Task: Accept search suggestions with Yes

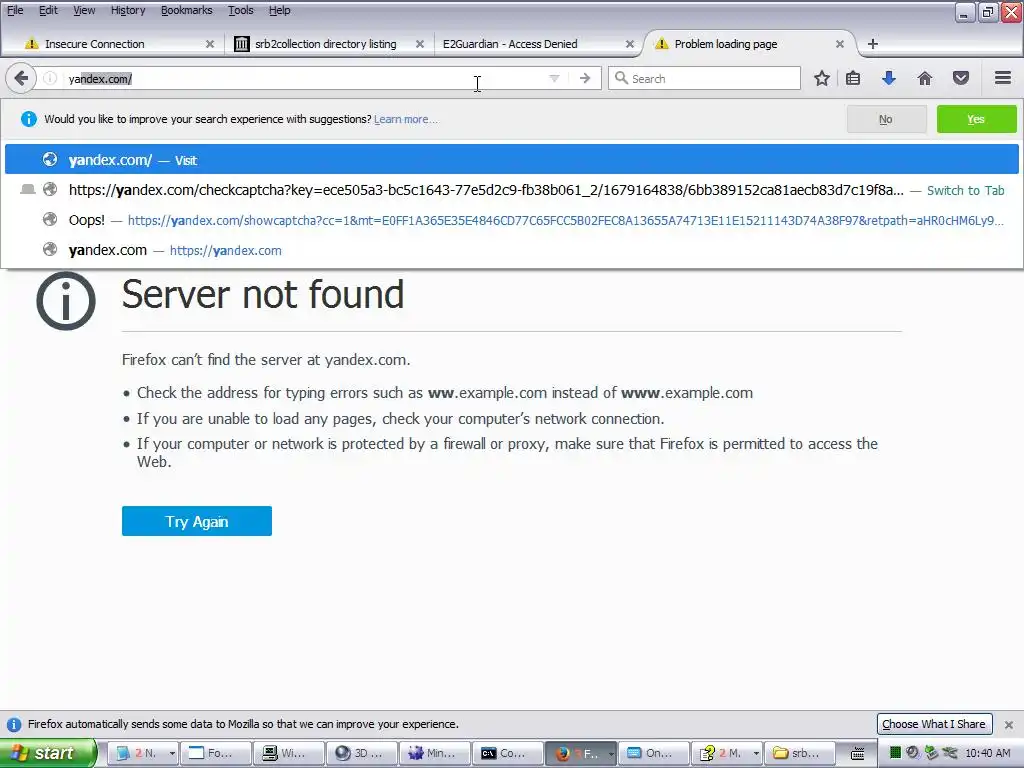Action: click(x=976, y=119)
